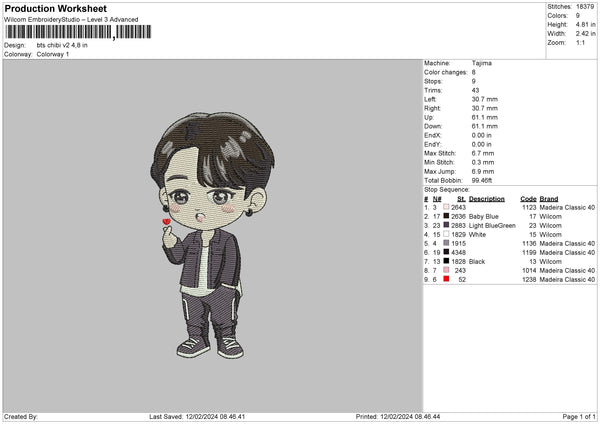Click 'Last Saved: 12/02/2024 08.46.41'
Viewport: 600px width, 424px height.
[x=197, y=417]
